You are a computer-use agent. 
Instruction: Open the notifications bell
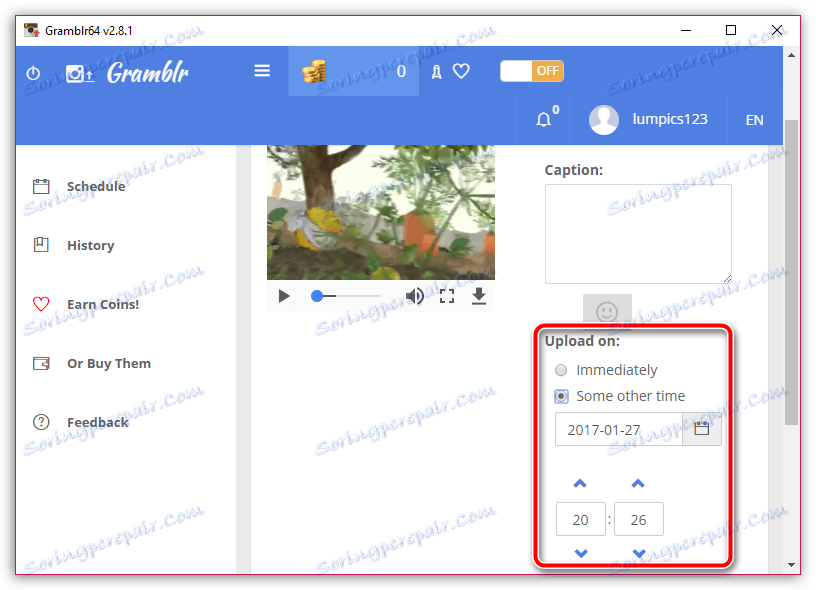(x=543, y=120)
